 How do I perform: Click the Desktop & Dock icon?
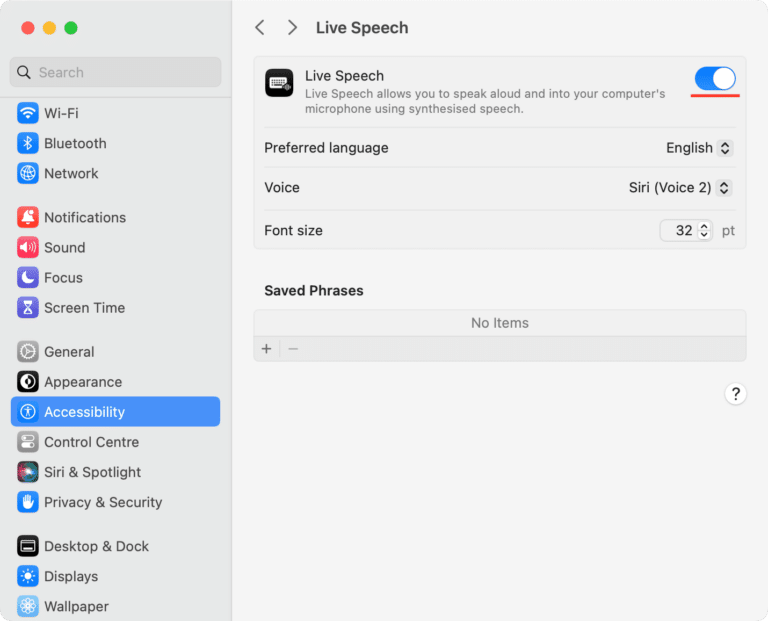pyautogui.click(x=28, y=546)
